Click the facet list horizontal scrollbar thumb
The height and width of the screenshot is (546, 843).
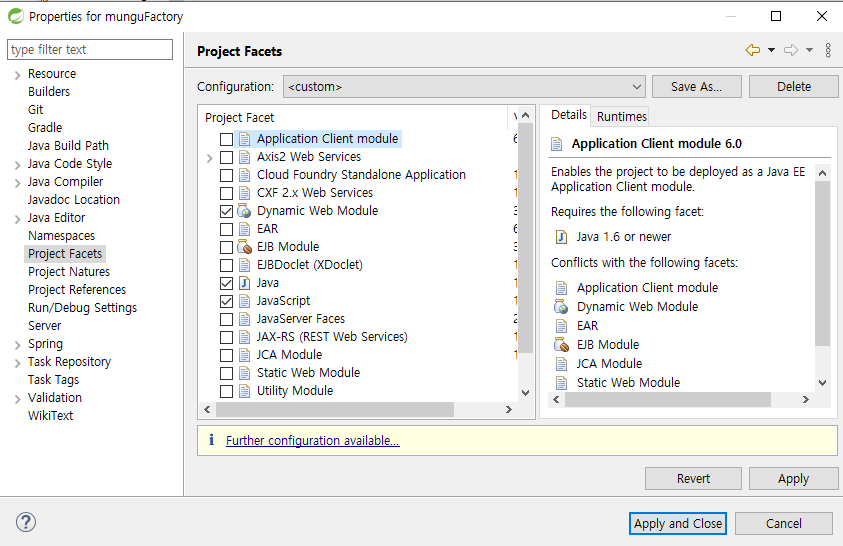(334, 410)
